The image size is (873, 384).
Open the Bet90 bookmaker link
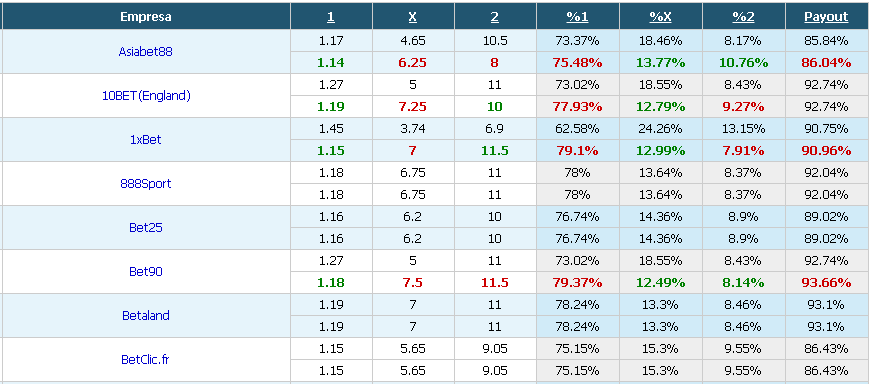145,272
